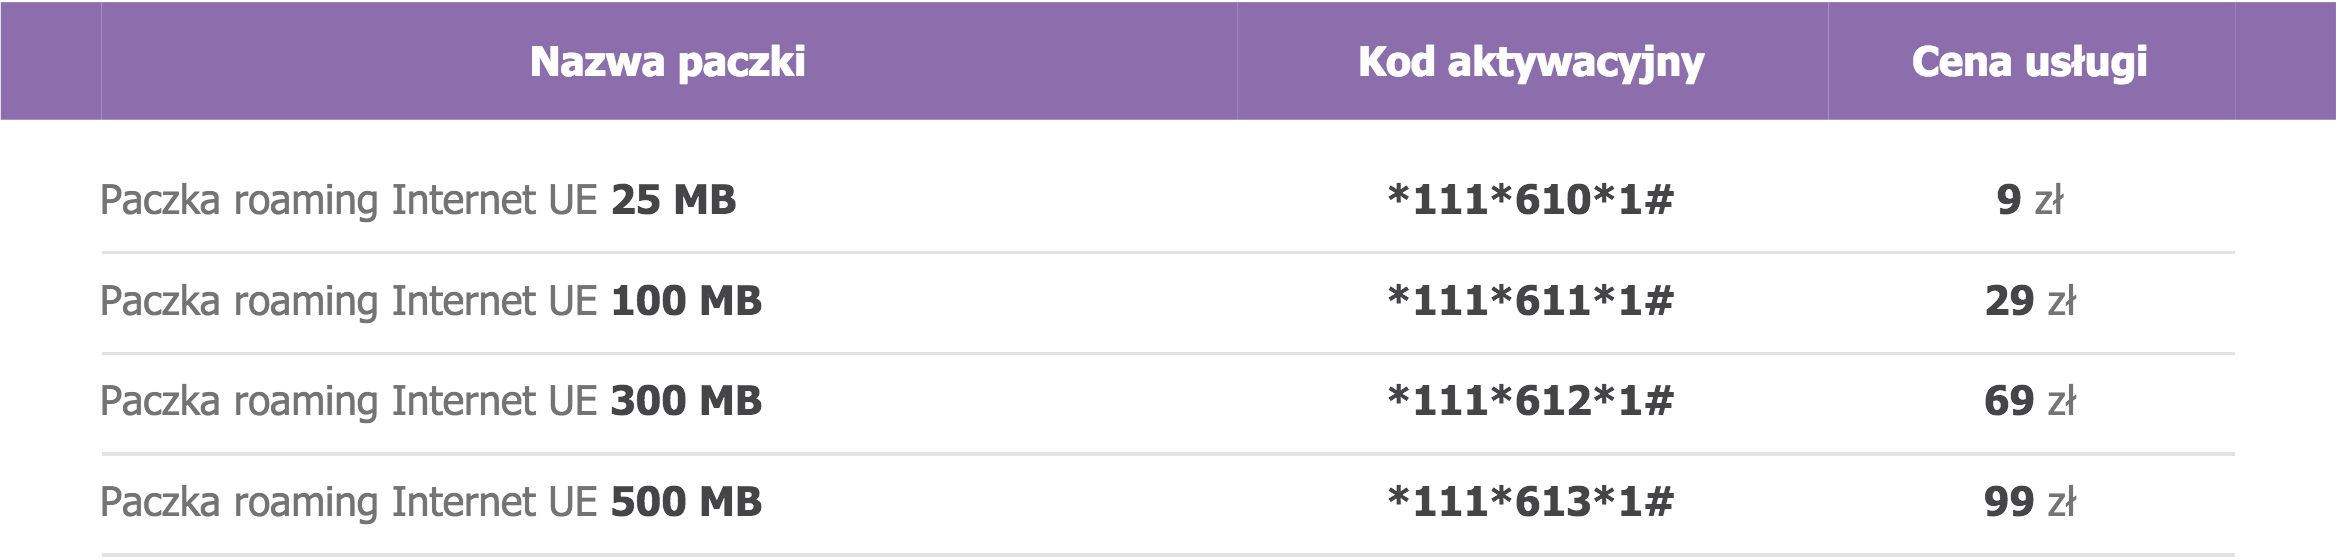Click activation code *111*613*1#

coord(1530,502)
